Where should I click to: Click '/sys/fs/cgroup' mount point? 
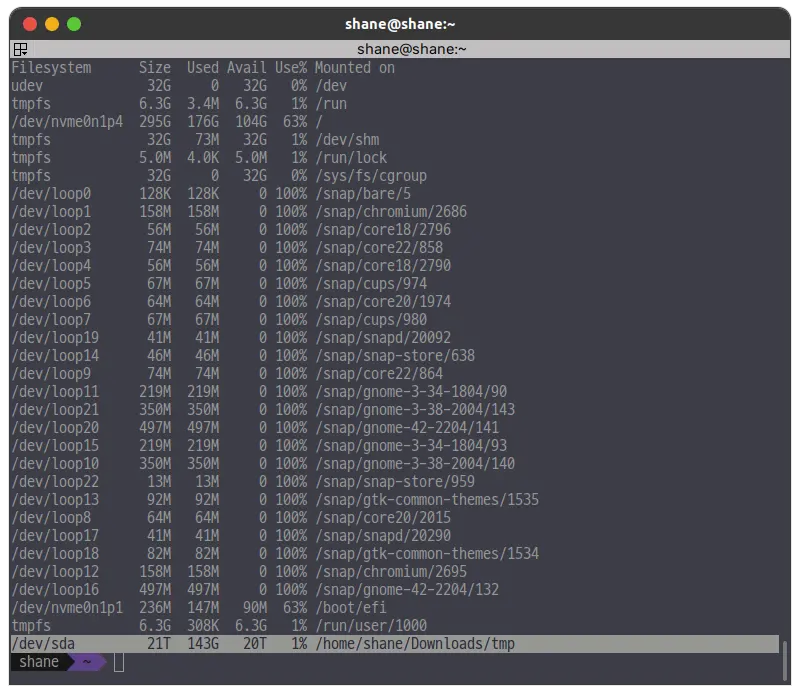point(371,176)
